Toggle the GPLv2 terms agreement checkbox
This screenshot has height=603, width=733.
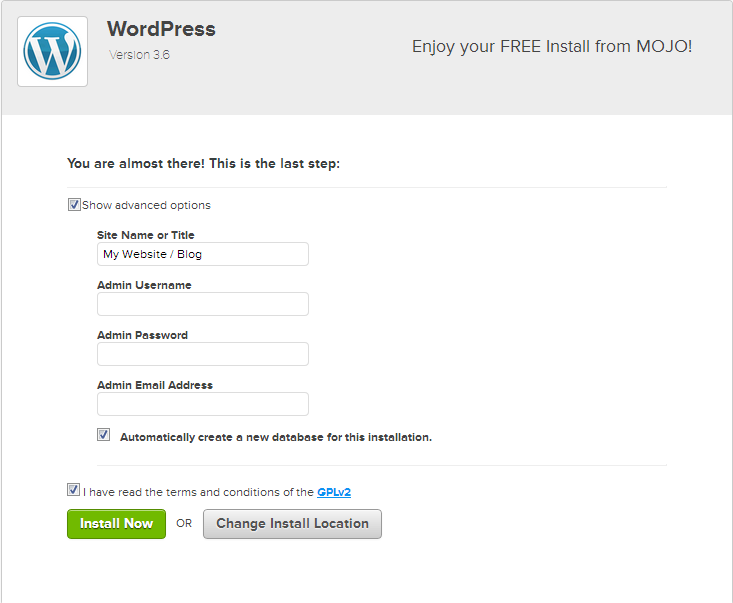pyautogui.click(x=73, y=489)
